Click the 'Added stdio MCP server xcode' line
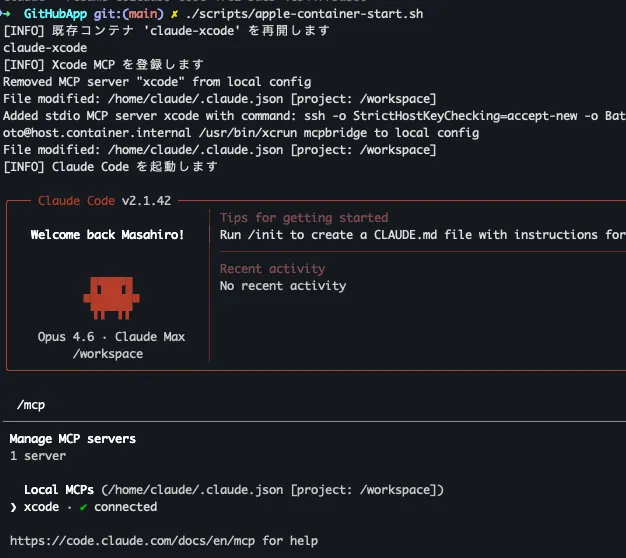Screen dimensions: 626x558 coord(314,116)
